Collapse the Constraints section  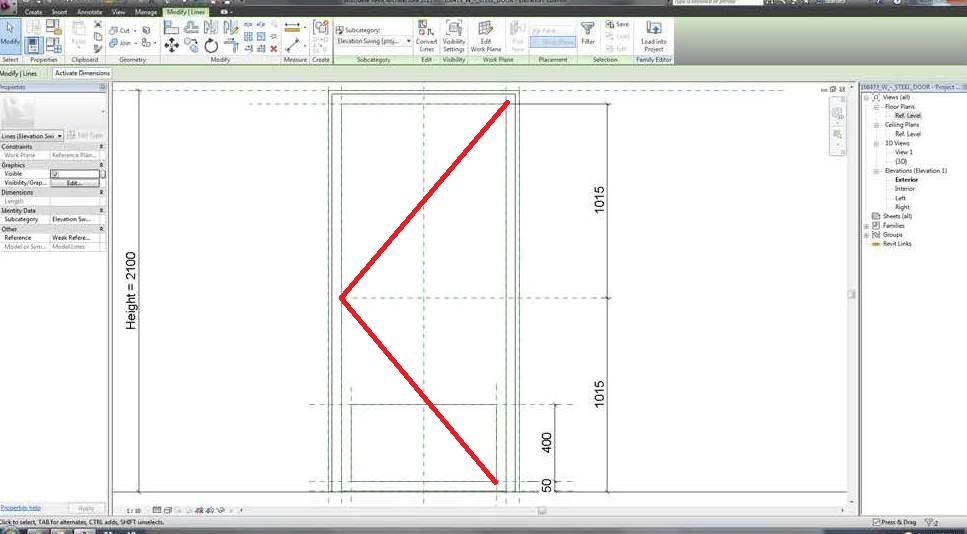102,147
